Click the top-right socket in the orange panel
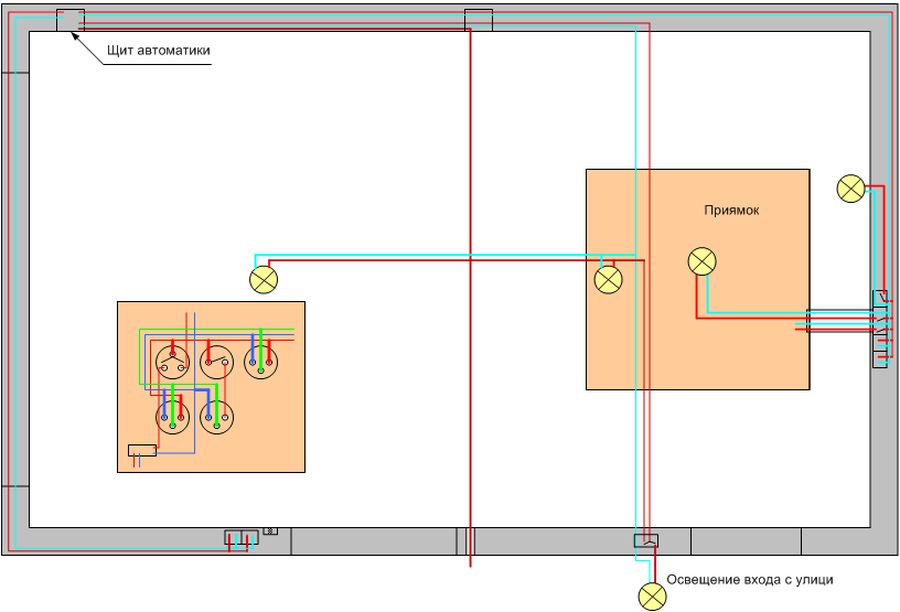This screenshot has height=612, width=900. [261, 361]
